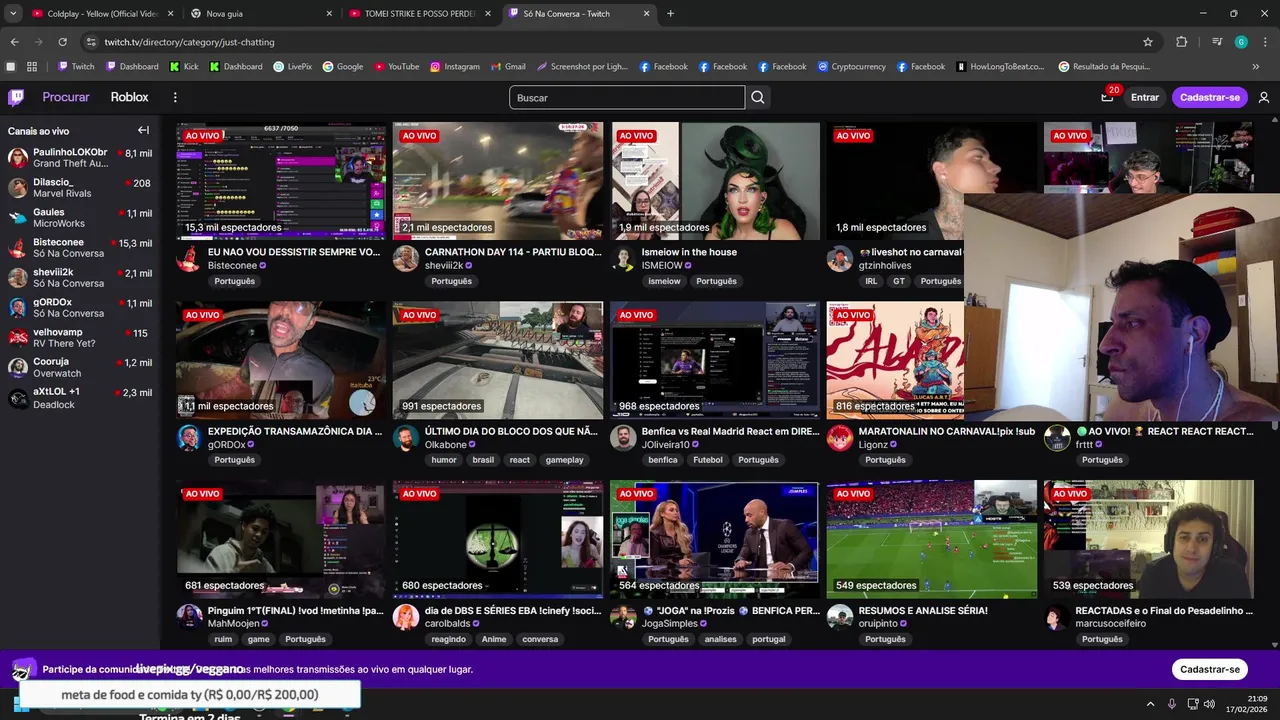Click the Bisteconee channel avatar under its stream

188,259
